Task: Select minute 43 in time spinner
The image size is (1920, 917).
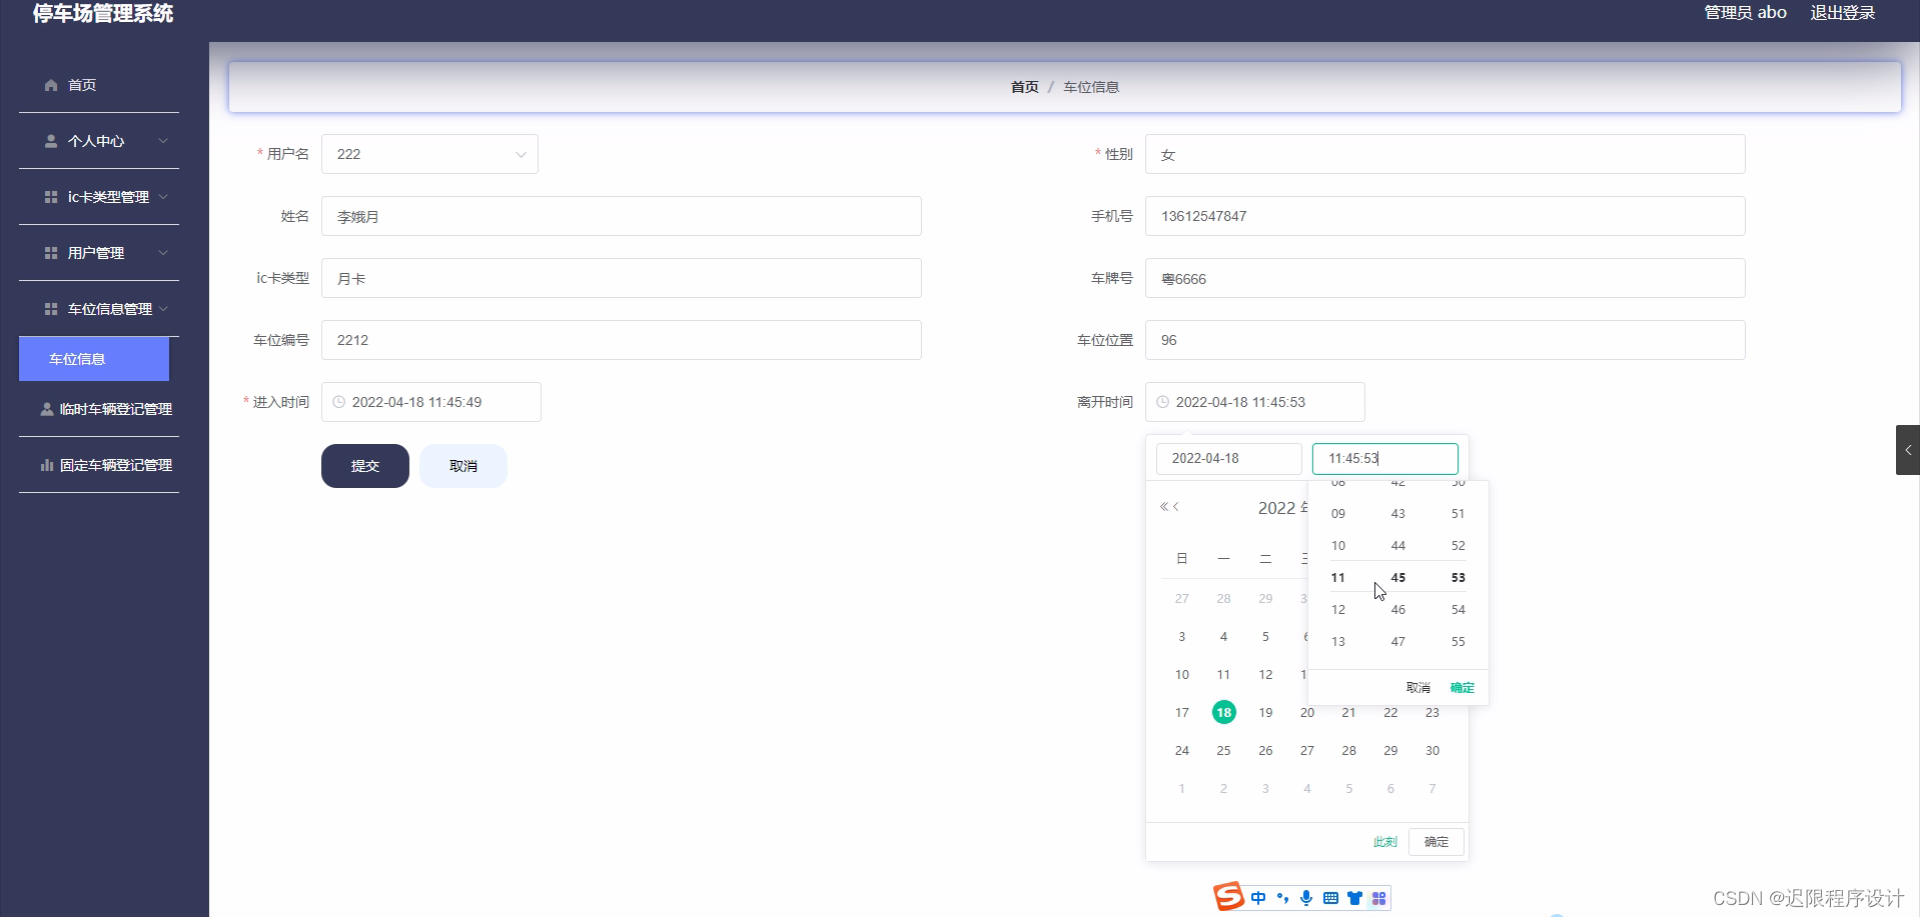Action: pos(1398,514)
